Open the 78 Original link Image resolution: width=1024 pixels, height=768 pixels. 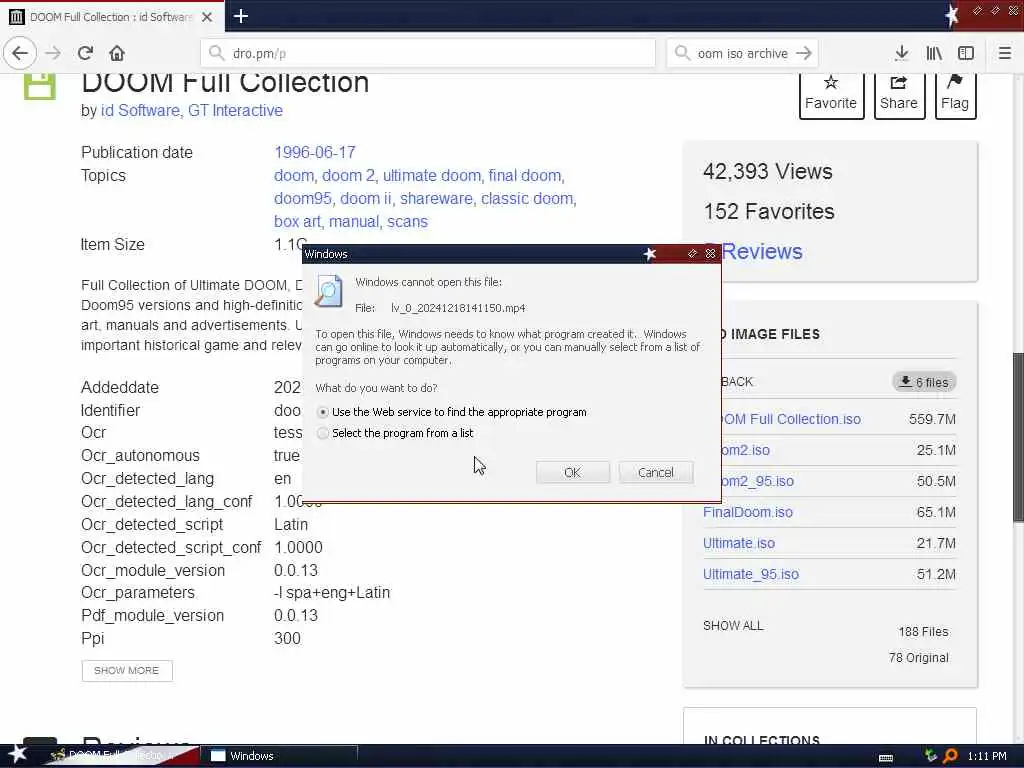(x=918, y=658)
